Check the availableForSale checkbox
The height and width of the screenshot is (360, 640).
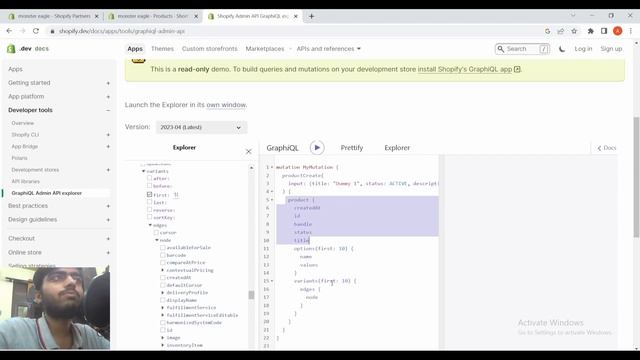coord(162,247)
